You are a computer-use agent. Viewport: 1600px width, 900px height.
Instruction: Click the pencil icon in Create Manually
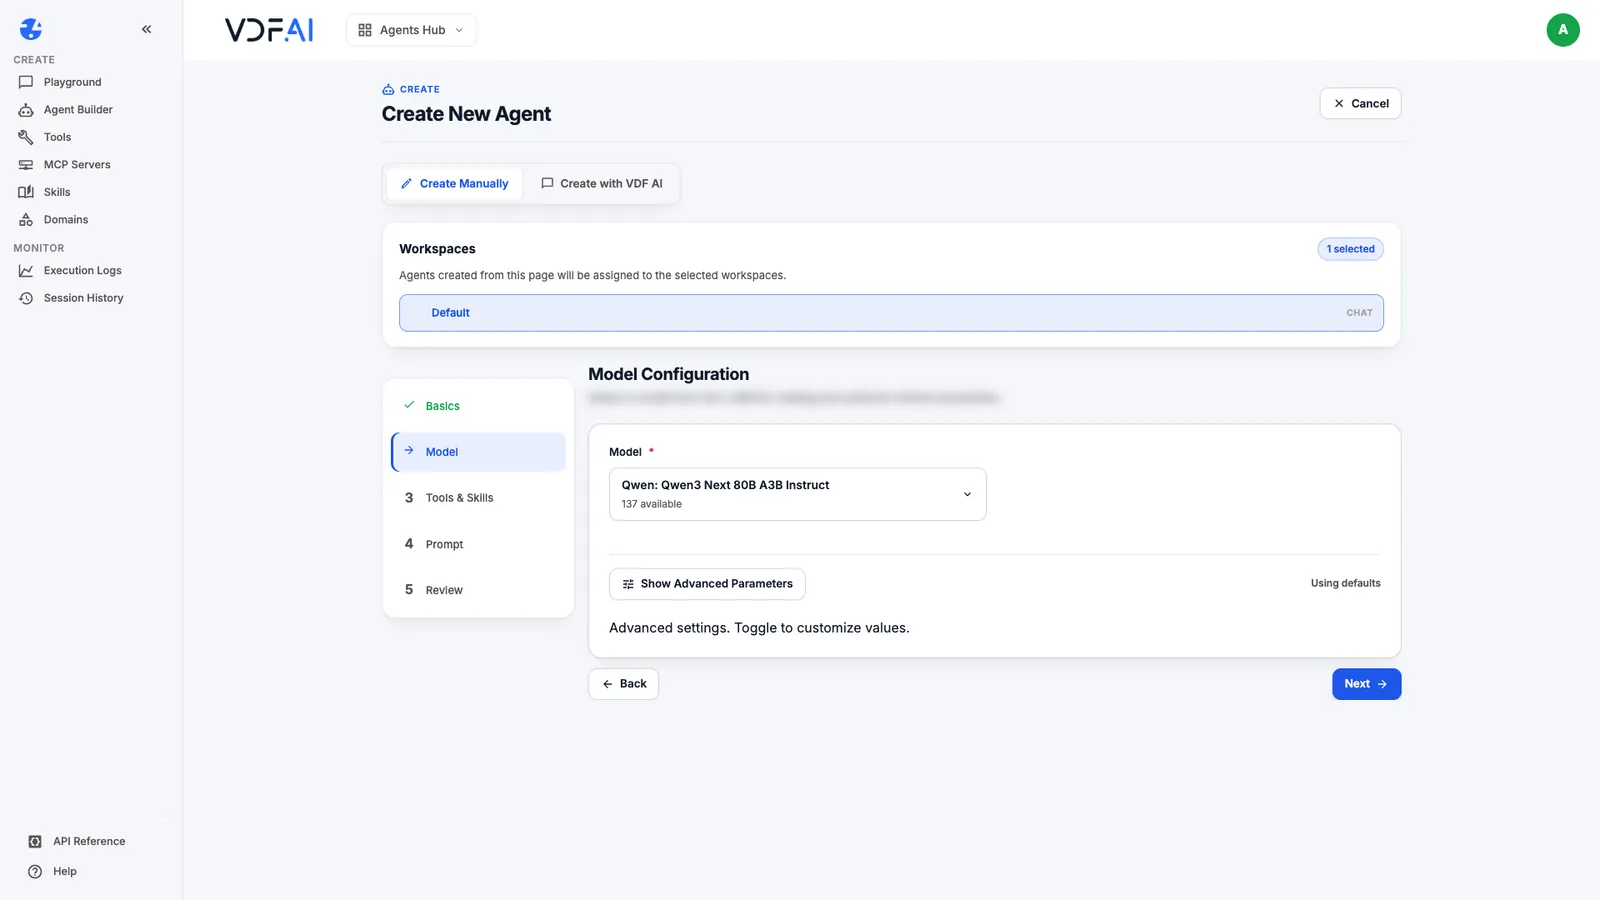click(x=406, y=184)
